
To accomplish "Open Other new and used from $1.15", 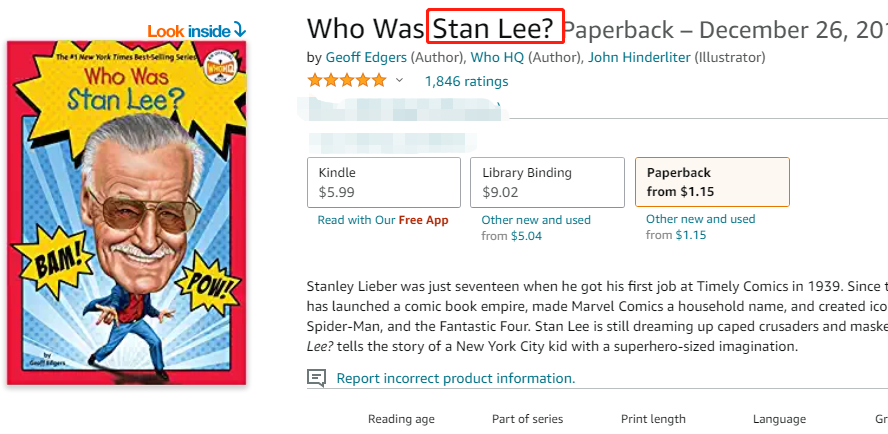I will pyautogui.click(x=700, y=219).
